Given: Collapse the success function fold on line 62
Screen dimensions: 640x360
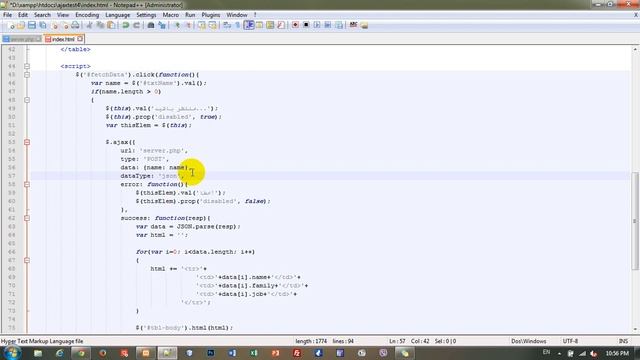Looking at the screenshot, I should click(x=27, y=218).
